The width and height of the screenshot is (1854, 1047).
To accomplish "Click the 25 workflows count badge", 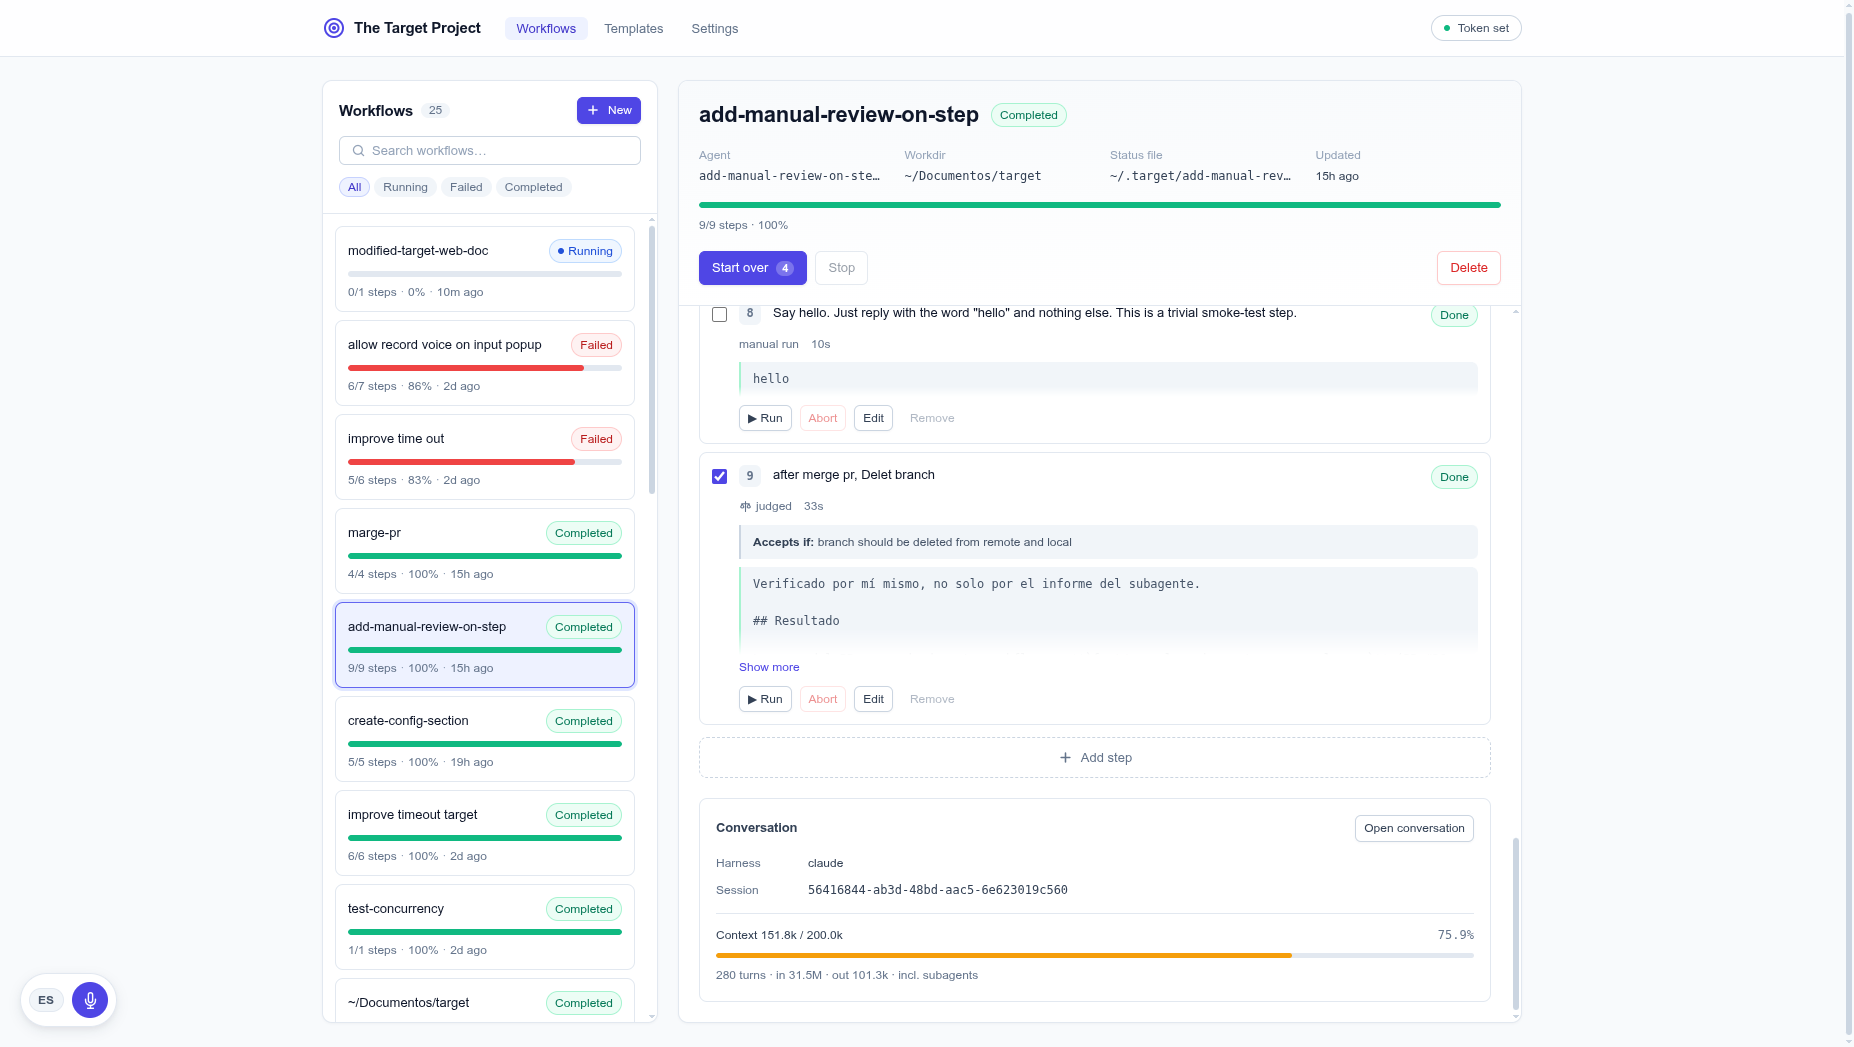I will (435, 110).
